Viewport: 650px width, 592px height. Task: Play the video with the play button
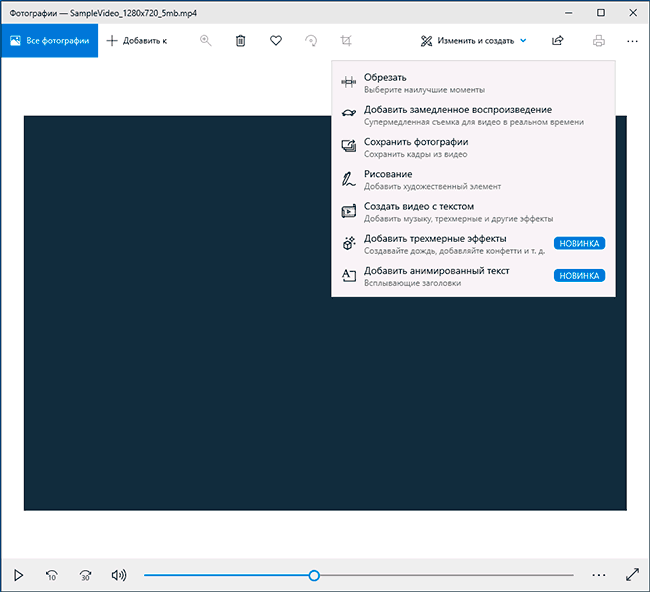[18, 575]
